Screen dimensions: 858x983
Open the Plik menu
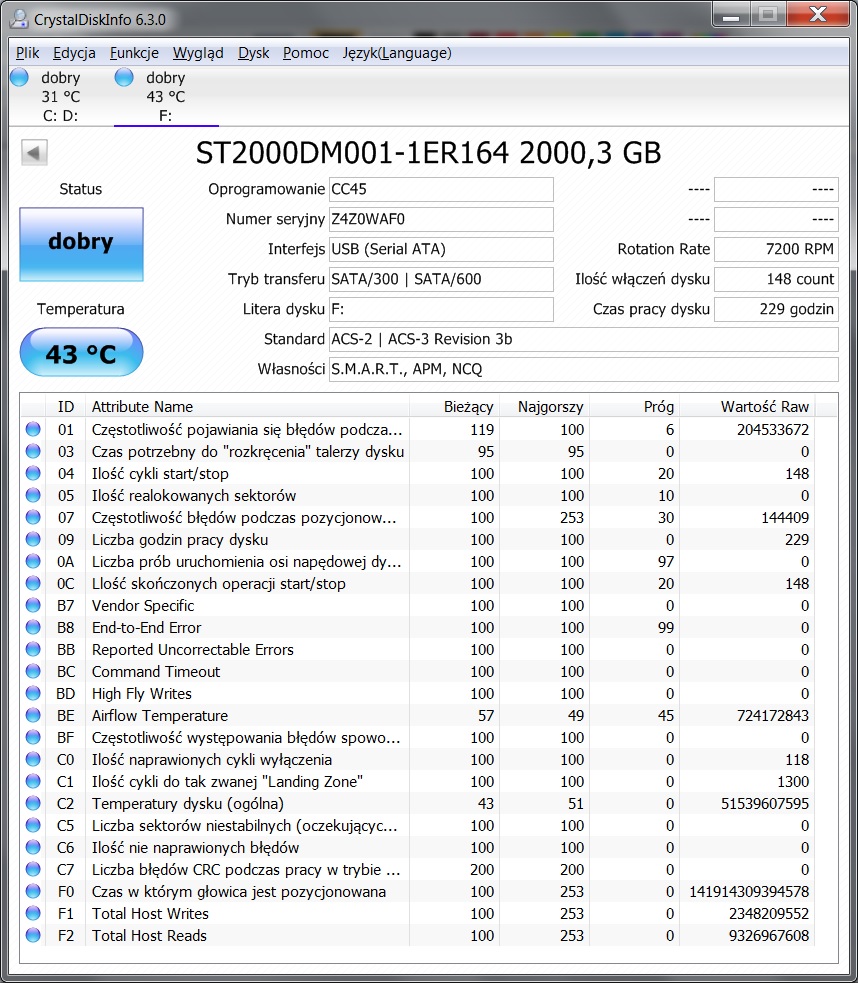28,53
